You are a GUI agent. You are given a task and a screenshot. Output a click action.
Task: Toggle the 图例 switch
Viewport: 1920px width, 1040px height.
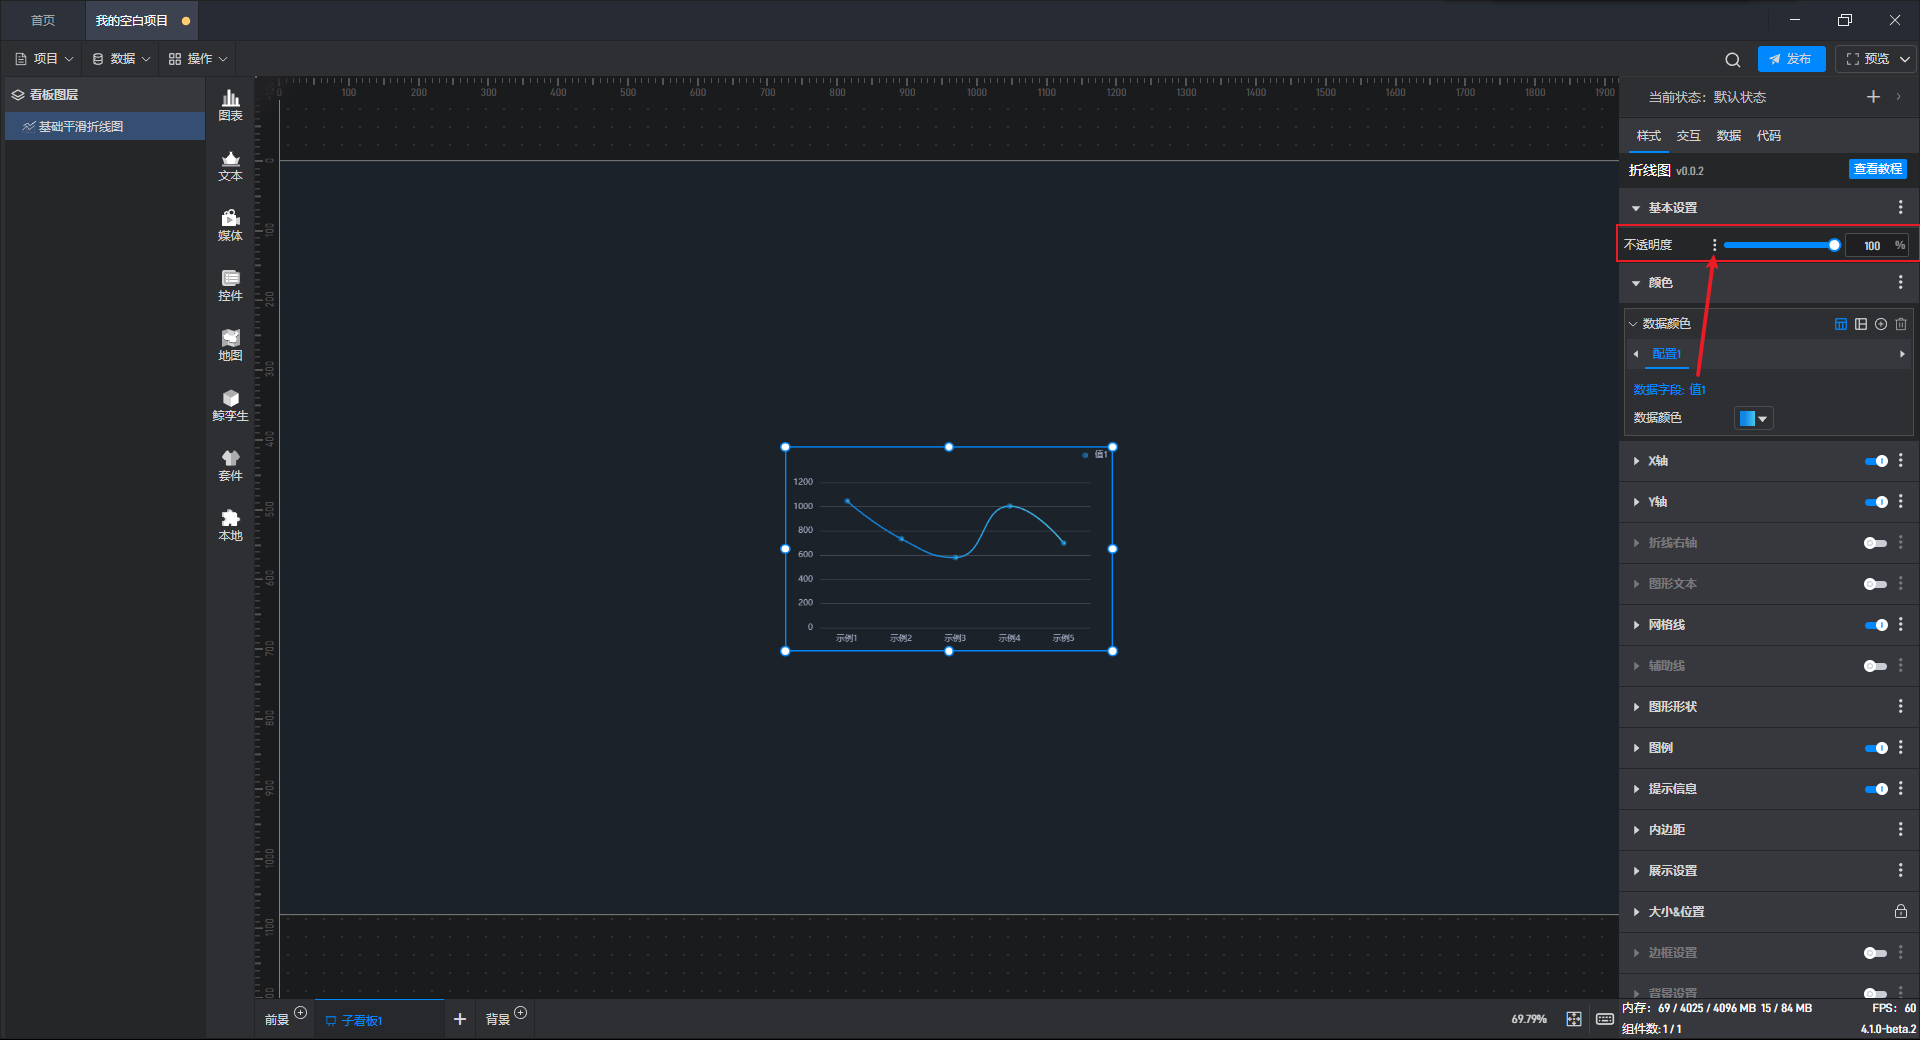coord(1876,748)
